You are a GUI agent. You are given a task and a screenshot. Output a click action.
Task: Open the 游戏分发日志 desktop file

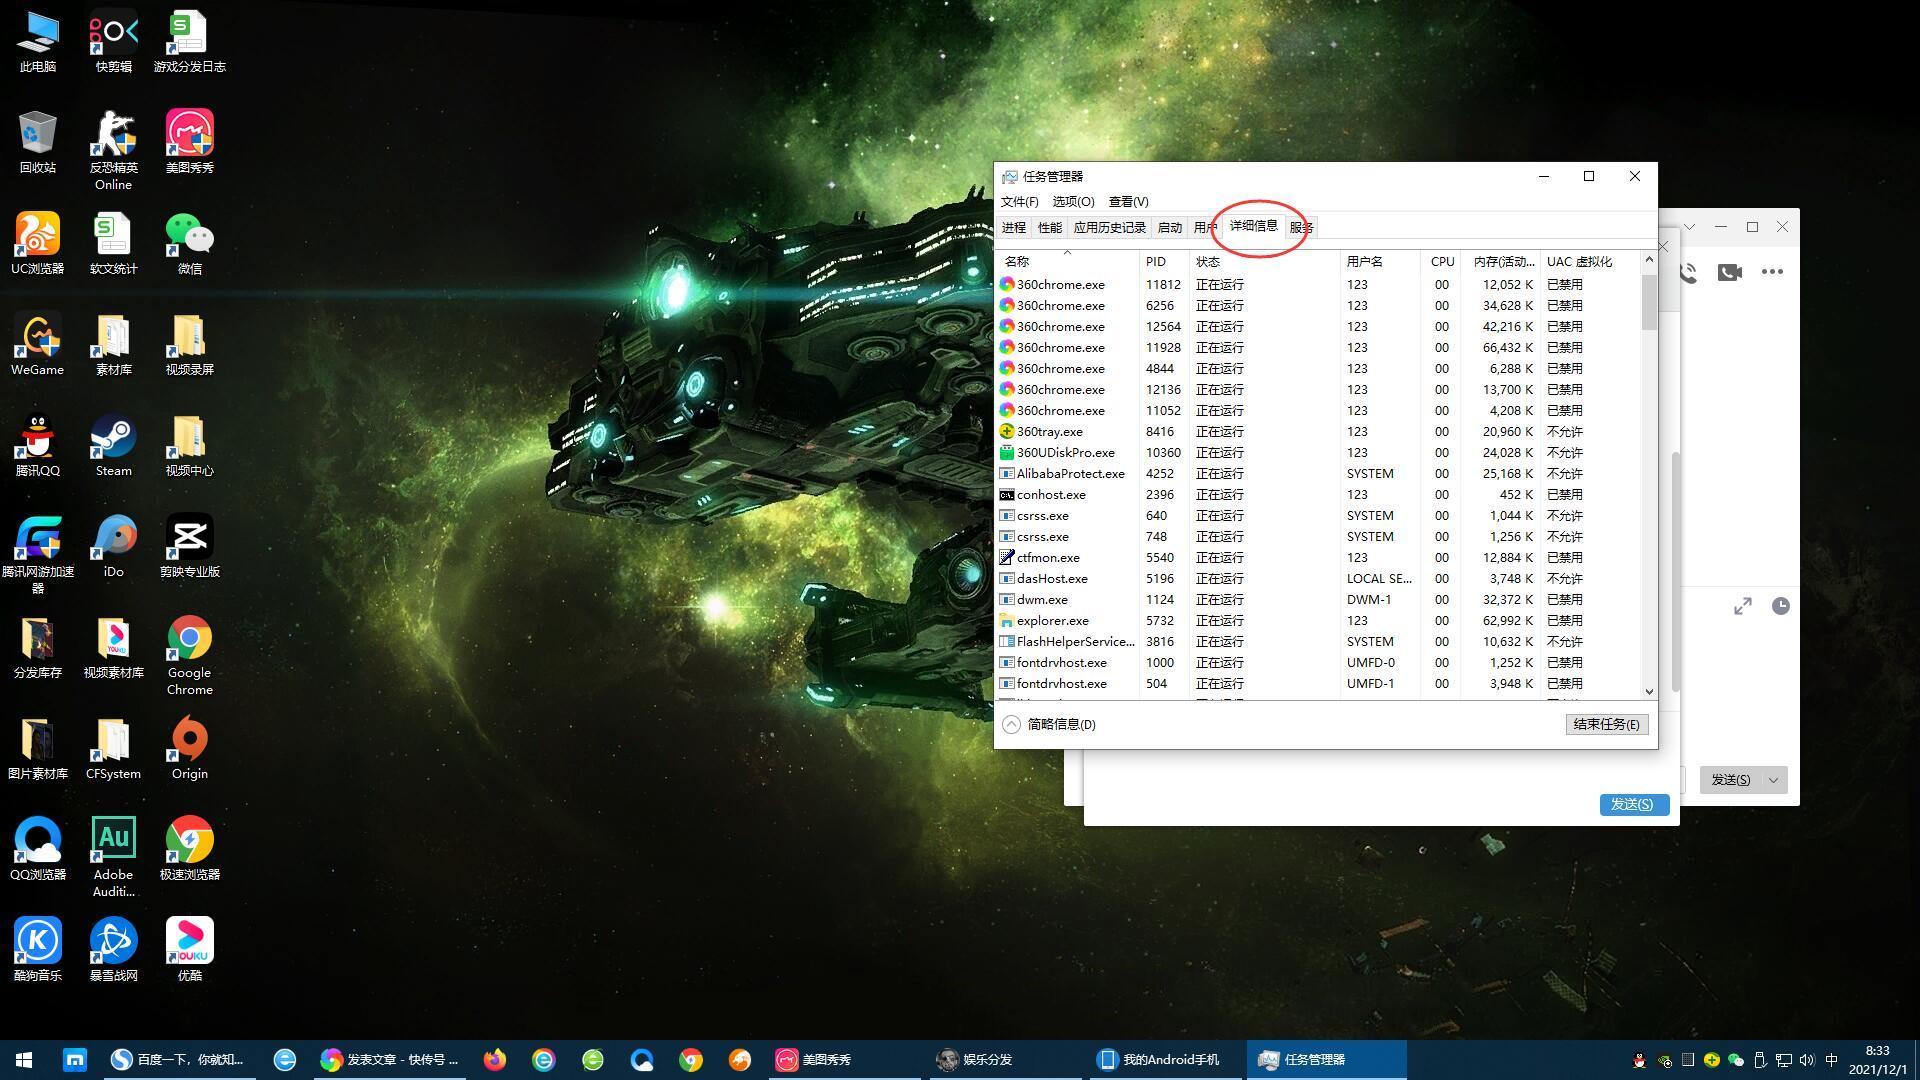pos(189,42)
